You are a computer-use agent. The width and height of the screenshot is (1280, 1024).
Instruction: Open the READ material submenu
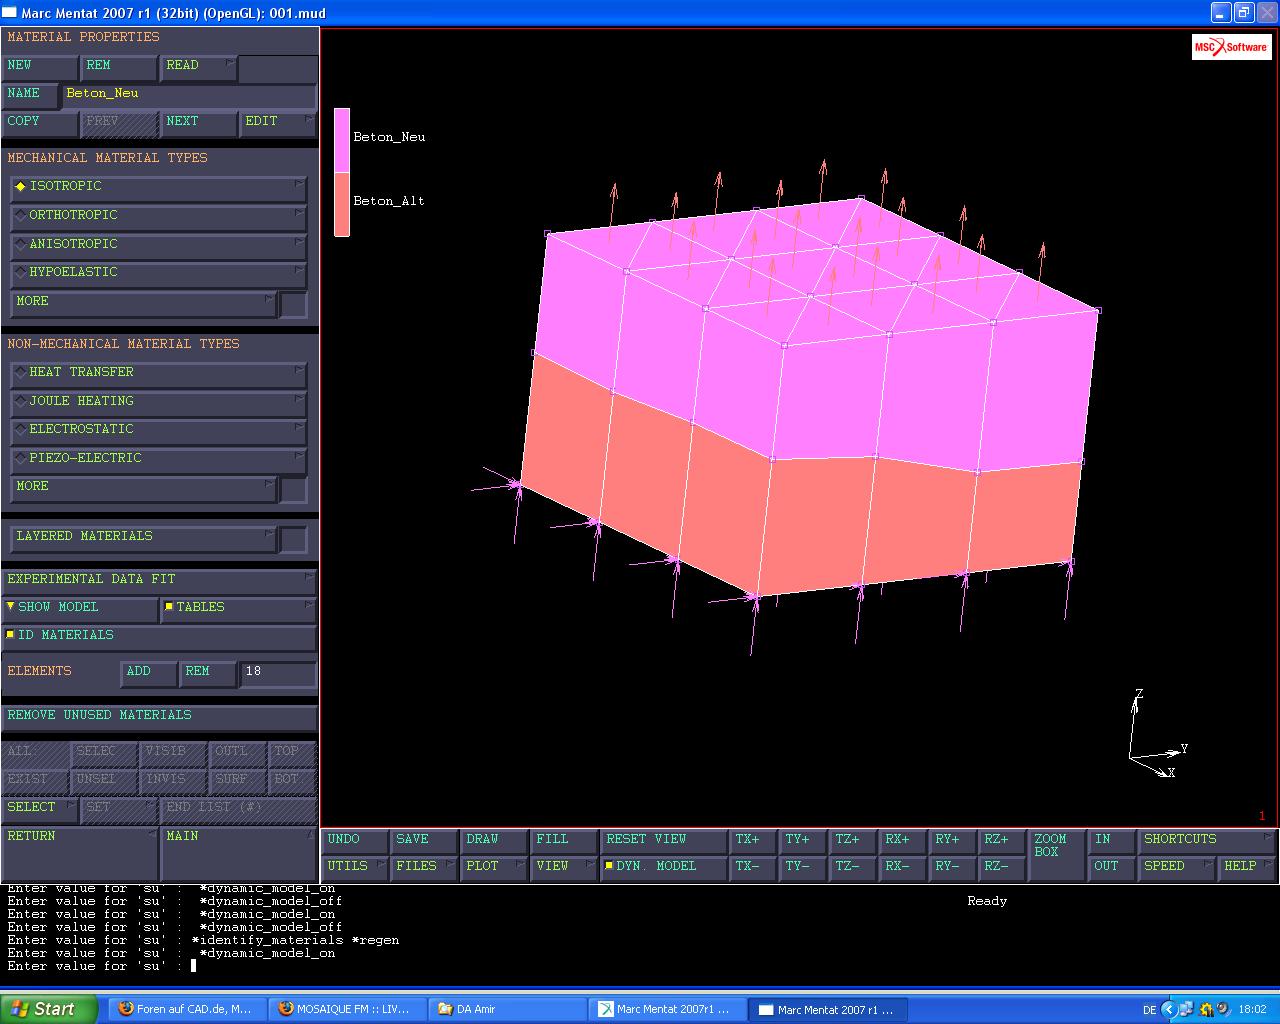198,66
